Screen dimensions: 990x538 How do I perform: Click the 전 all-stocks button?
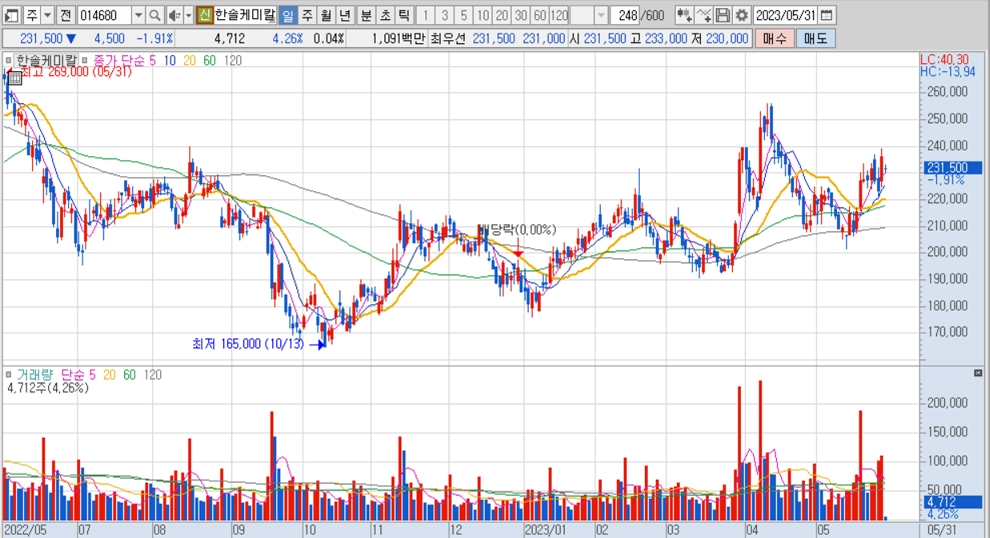65,15
